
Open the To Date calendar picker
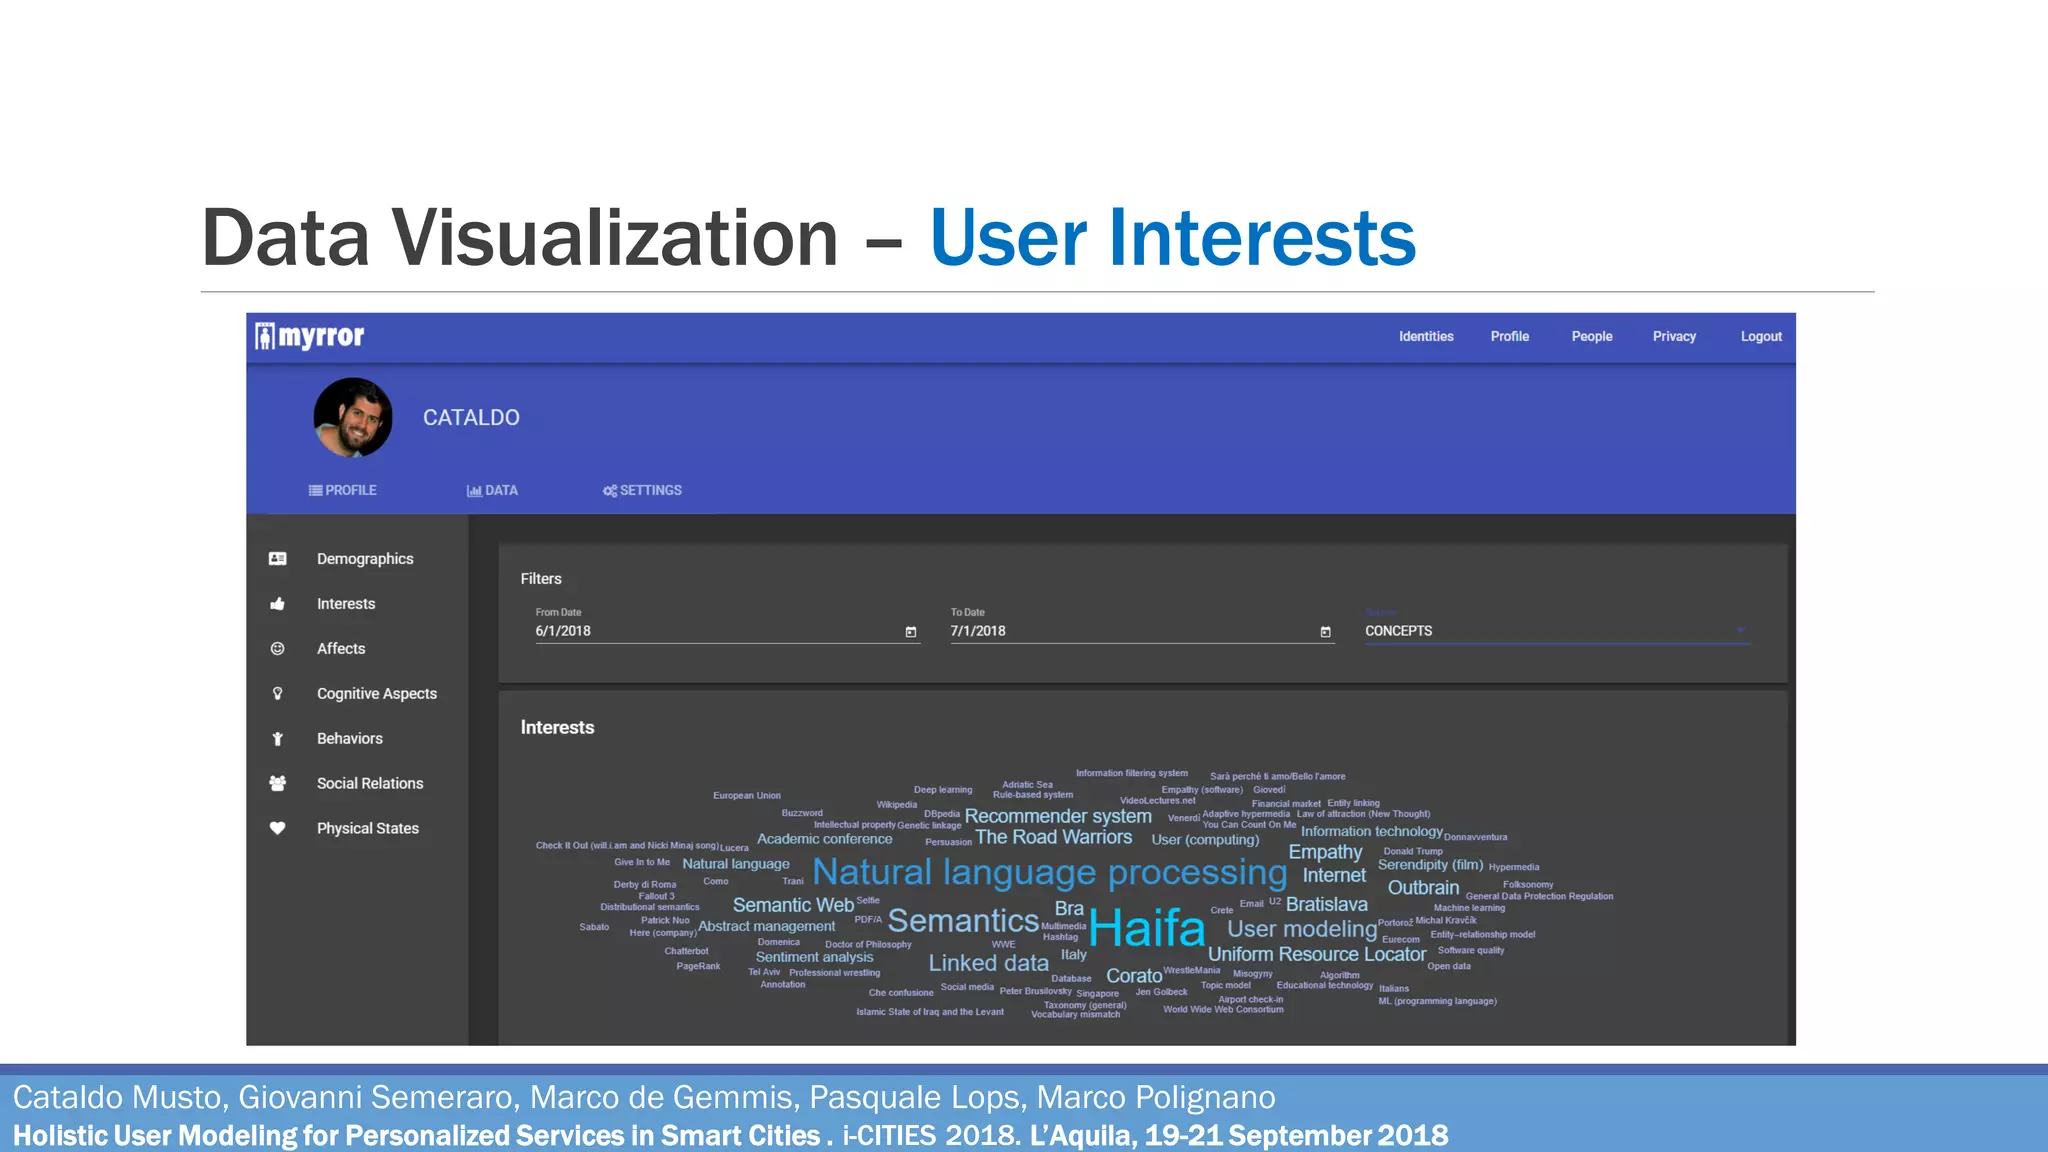[1326, 632]
